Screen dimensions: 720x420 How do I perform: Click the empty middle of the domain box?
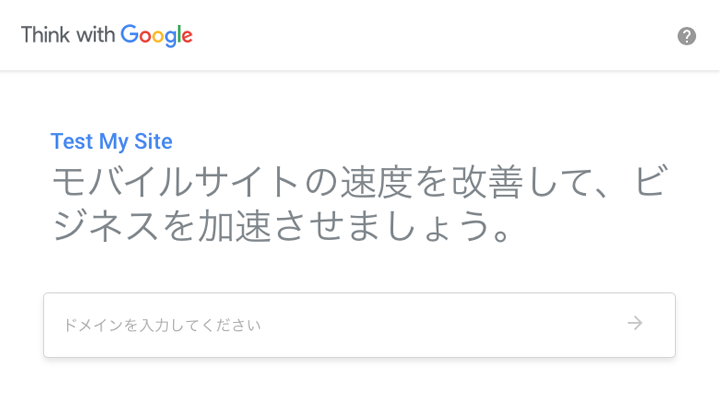[441, 325]
